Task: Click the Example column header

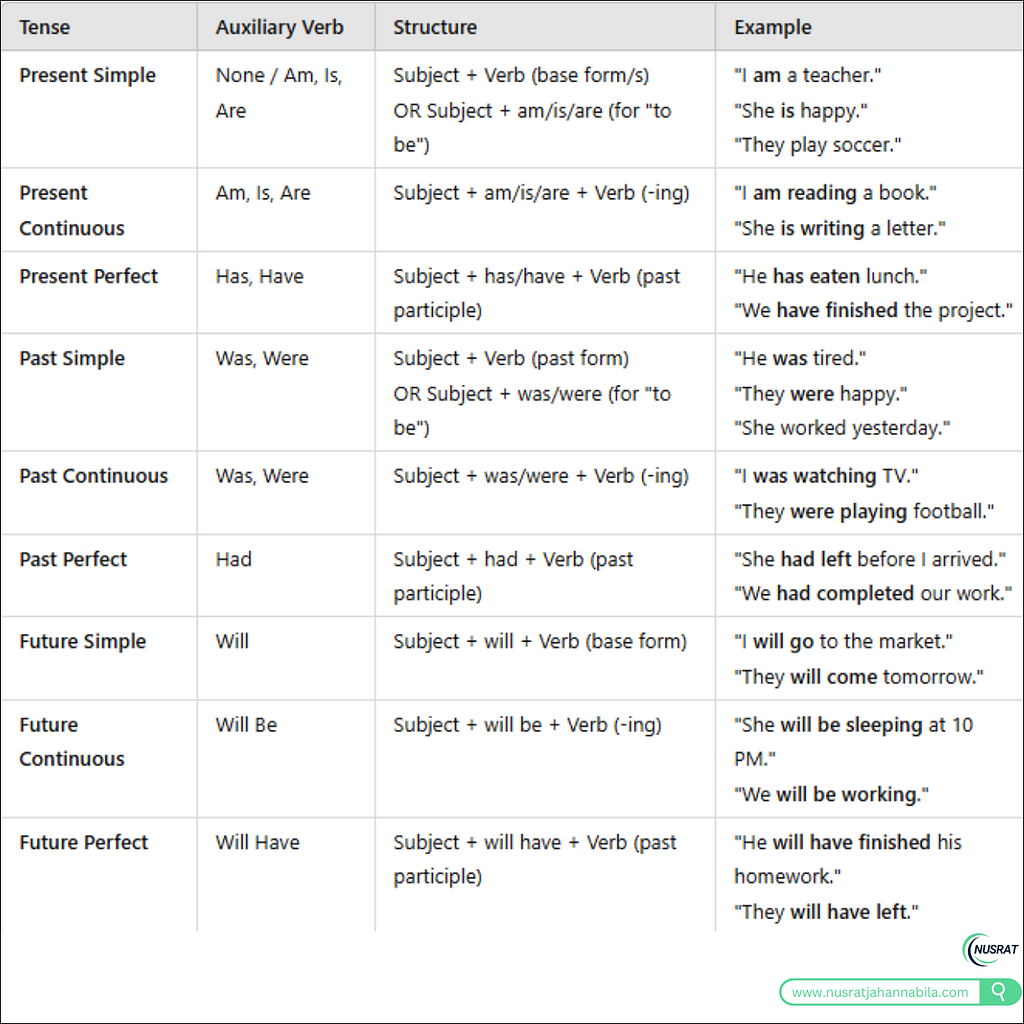Action: coord(773,27)
